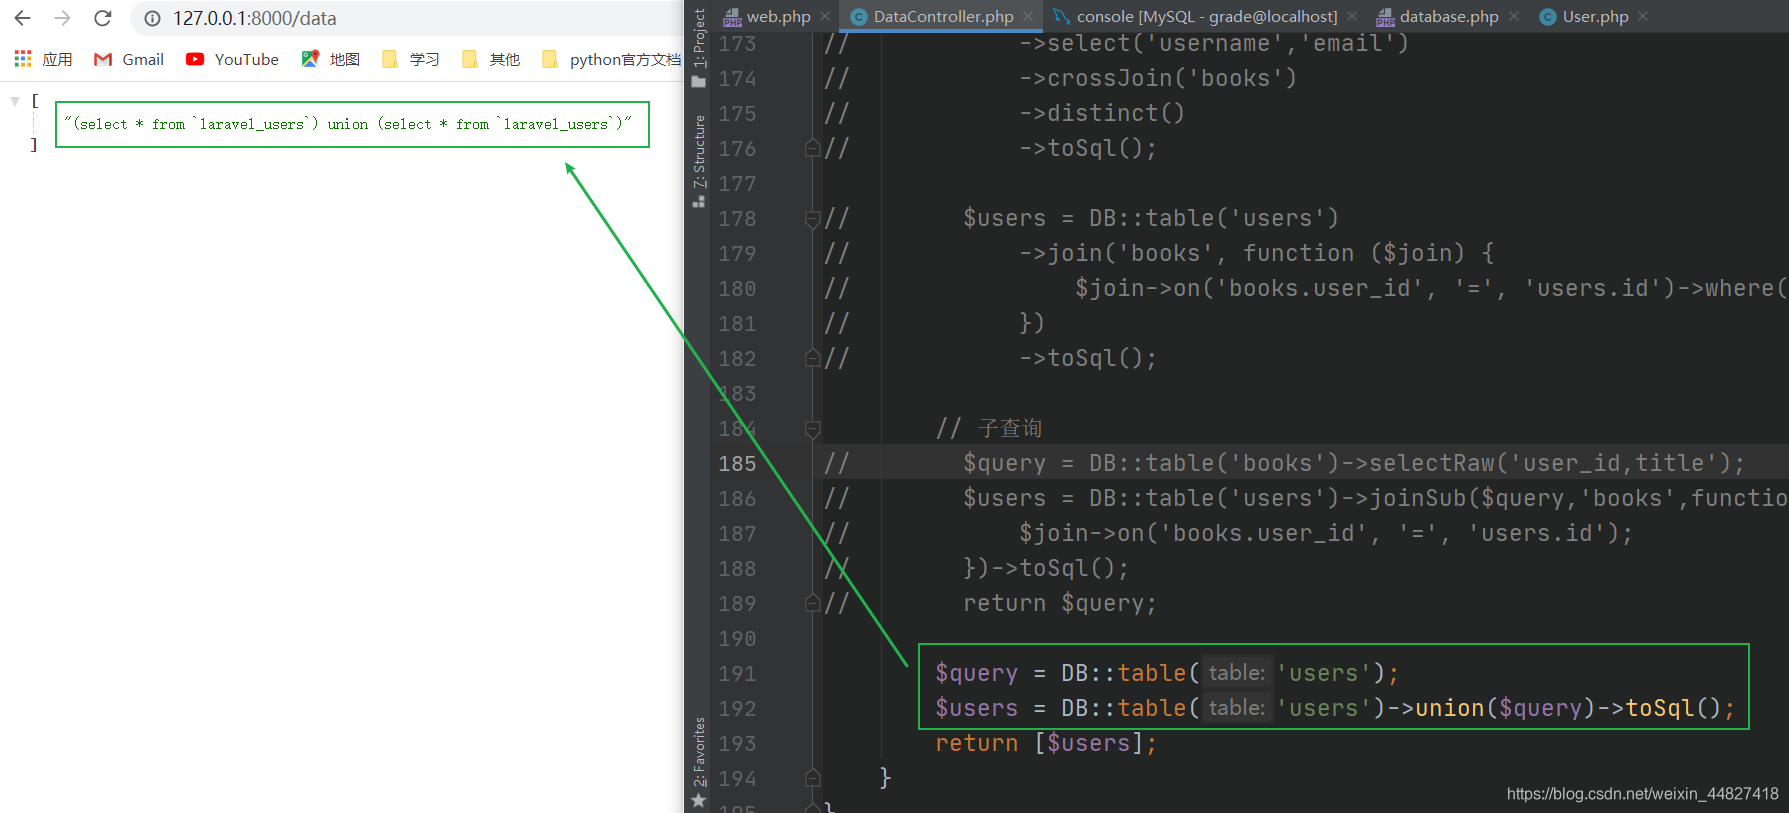Close the database.php tab
Screen dimensions: 1789x813
(x=1514, y=16)
